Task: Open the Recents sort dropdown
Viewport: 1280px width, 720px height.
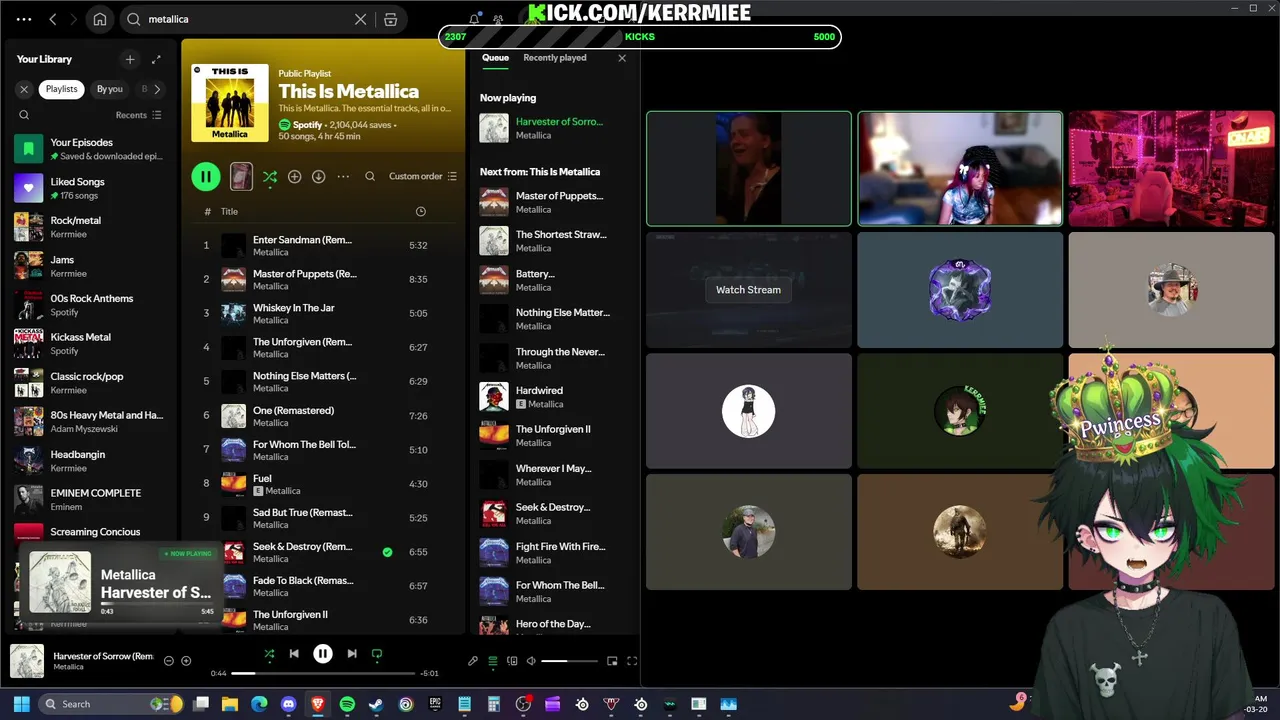Action: 138,115
